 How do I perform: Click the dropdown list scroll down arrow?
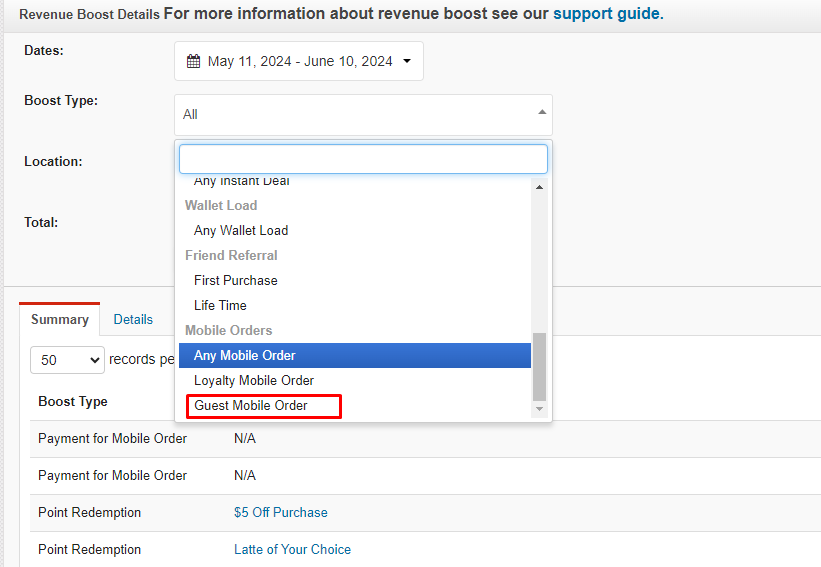[x=539, y=409]
